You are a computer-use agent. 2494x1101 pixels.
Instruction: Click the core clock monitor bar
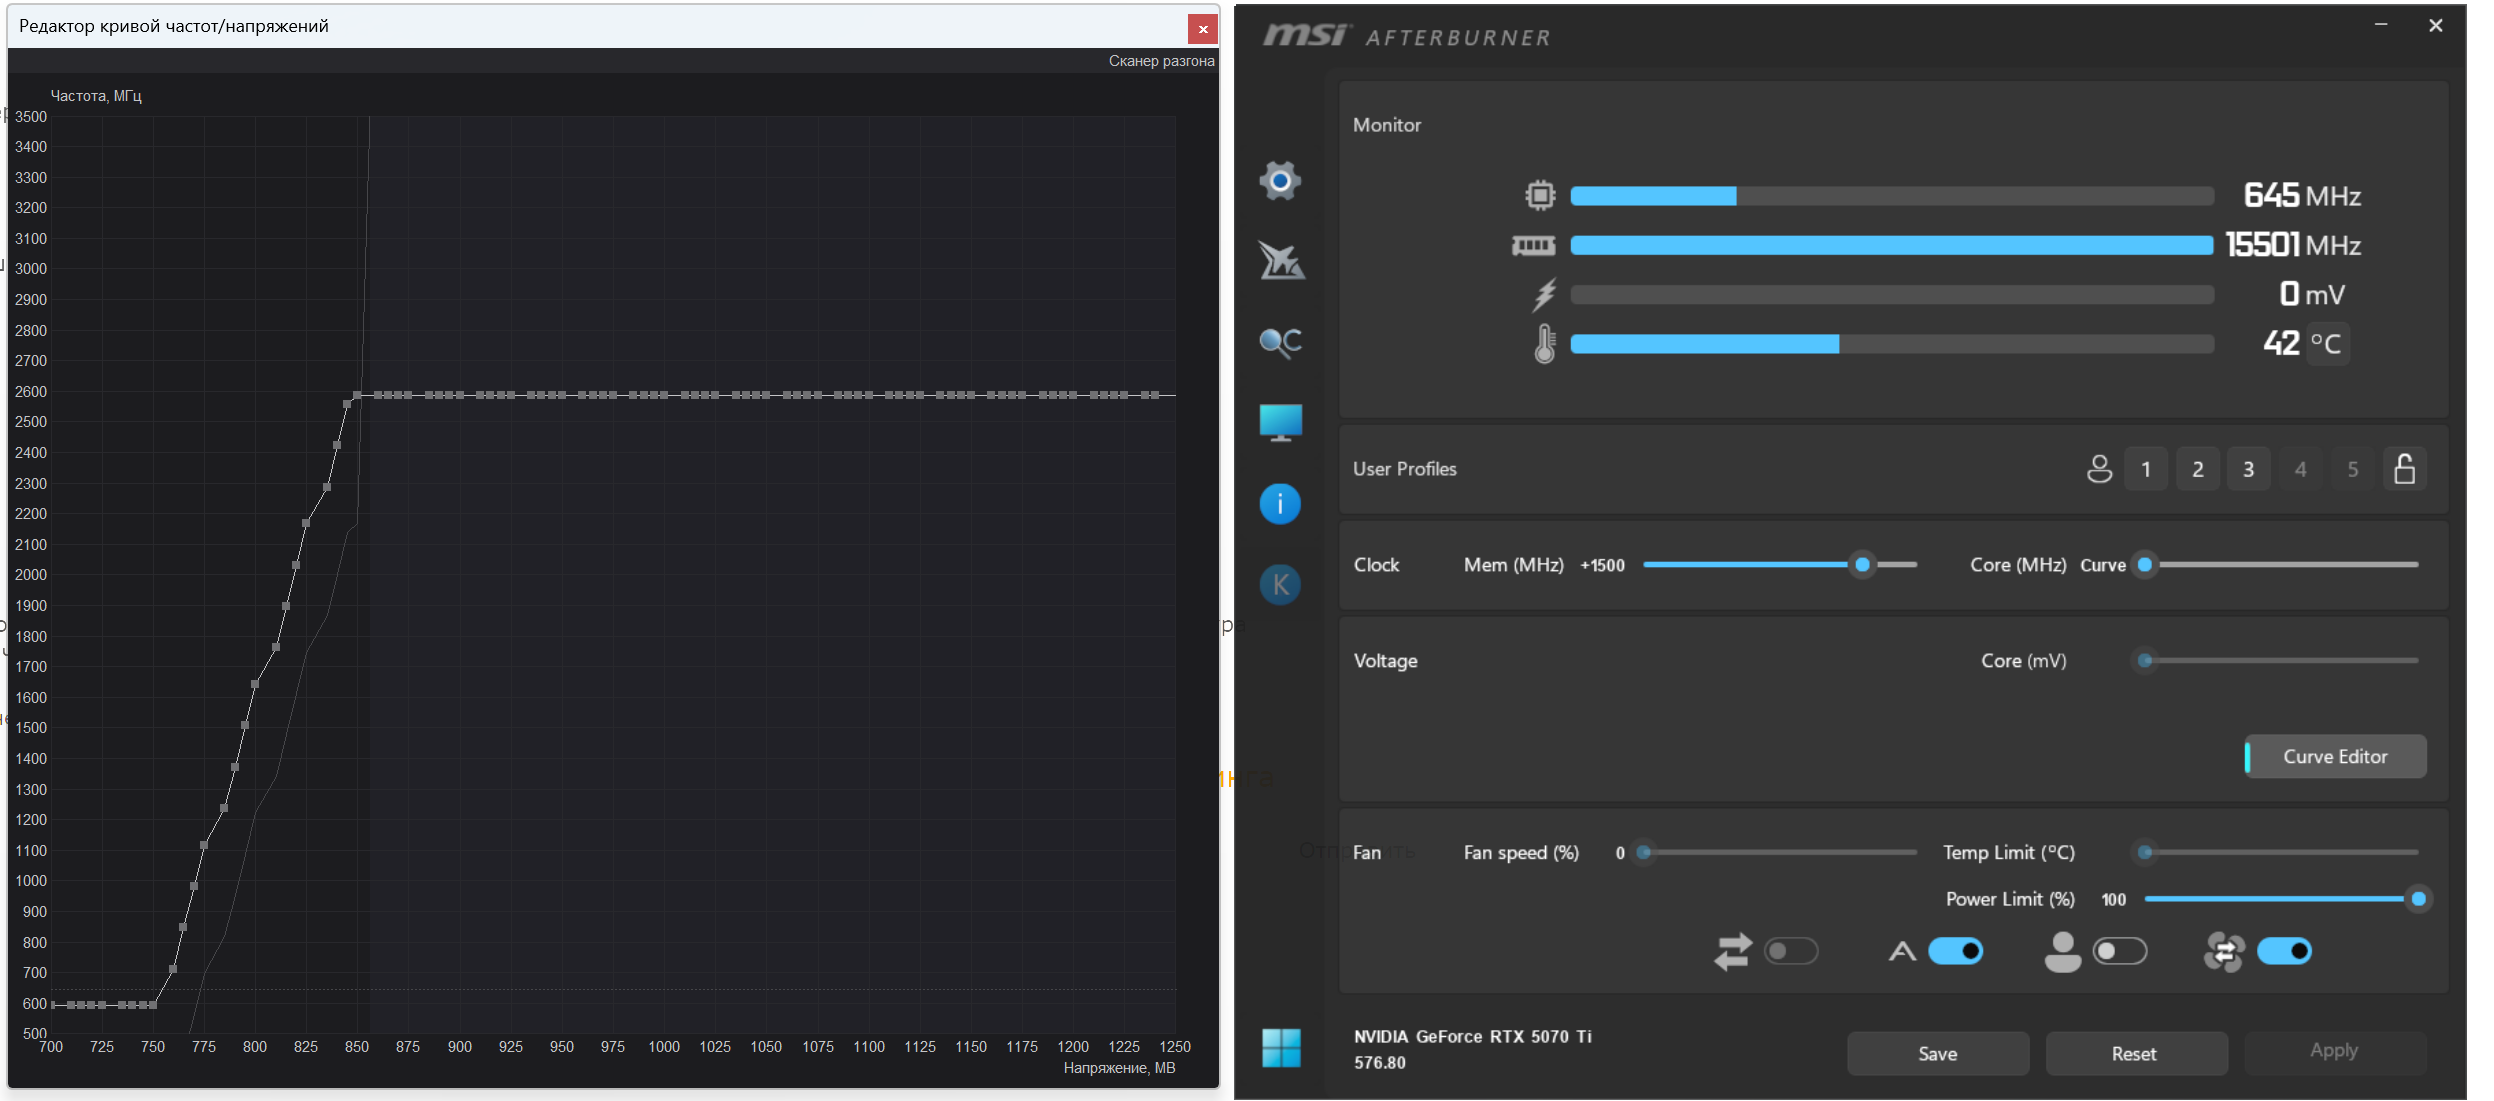click(1891, 196)
